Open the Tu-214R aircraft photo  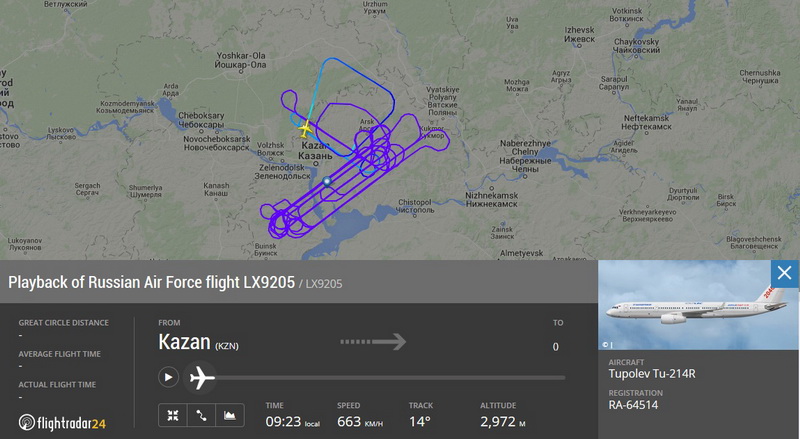698,305
